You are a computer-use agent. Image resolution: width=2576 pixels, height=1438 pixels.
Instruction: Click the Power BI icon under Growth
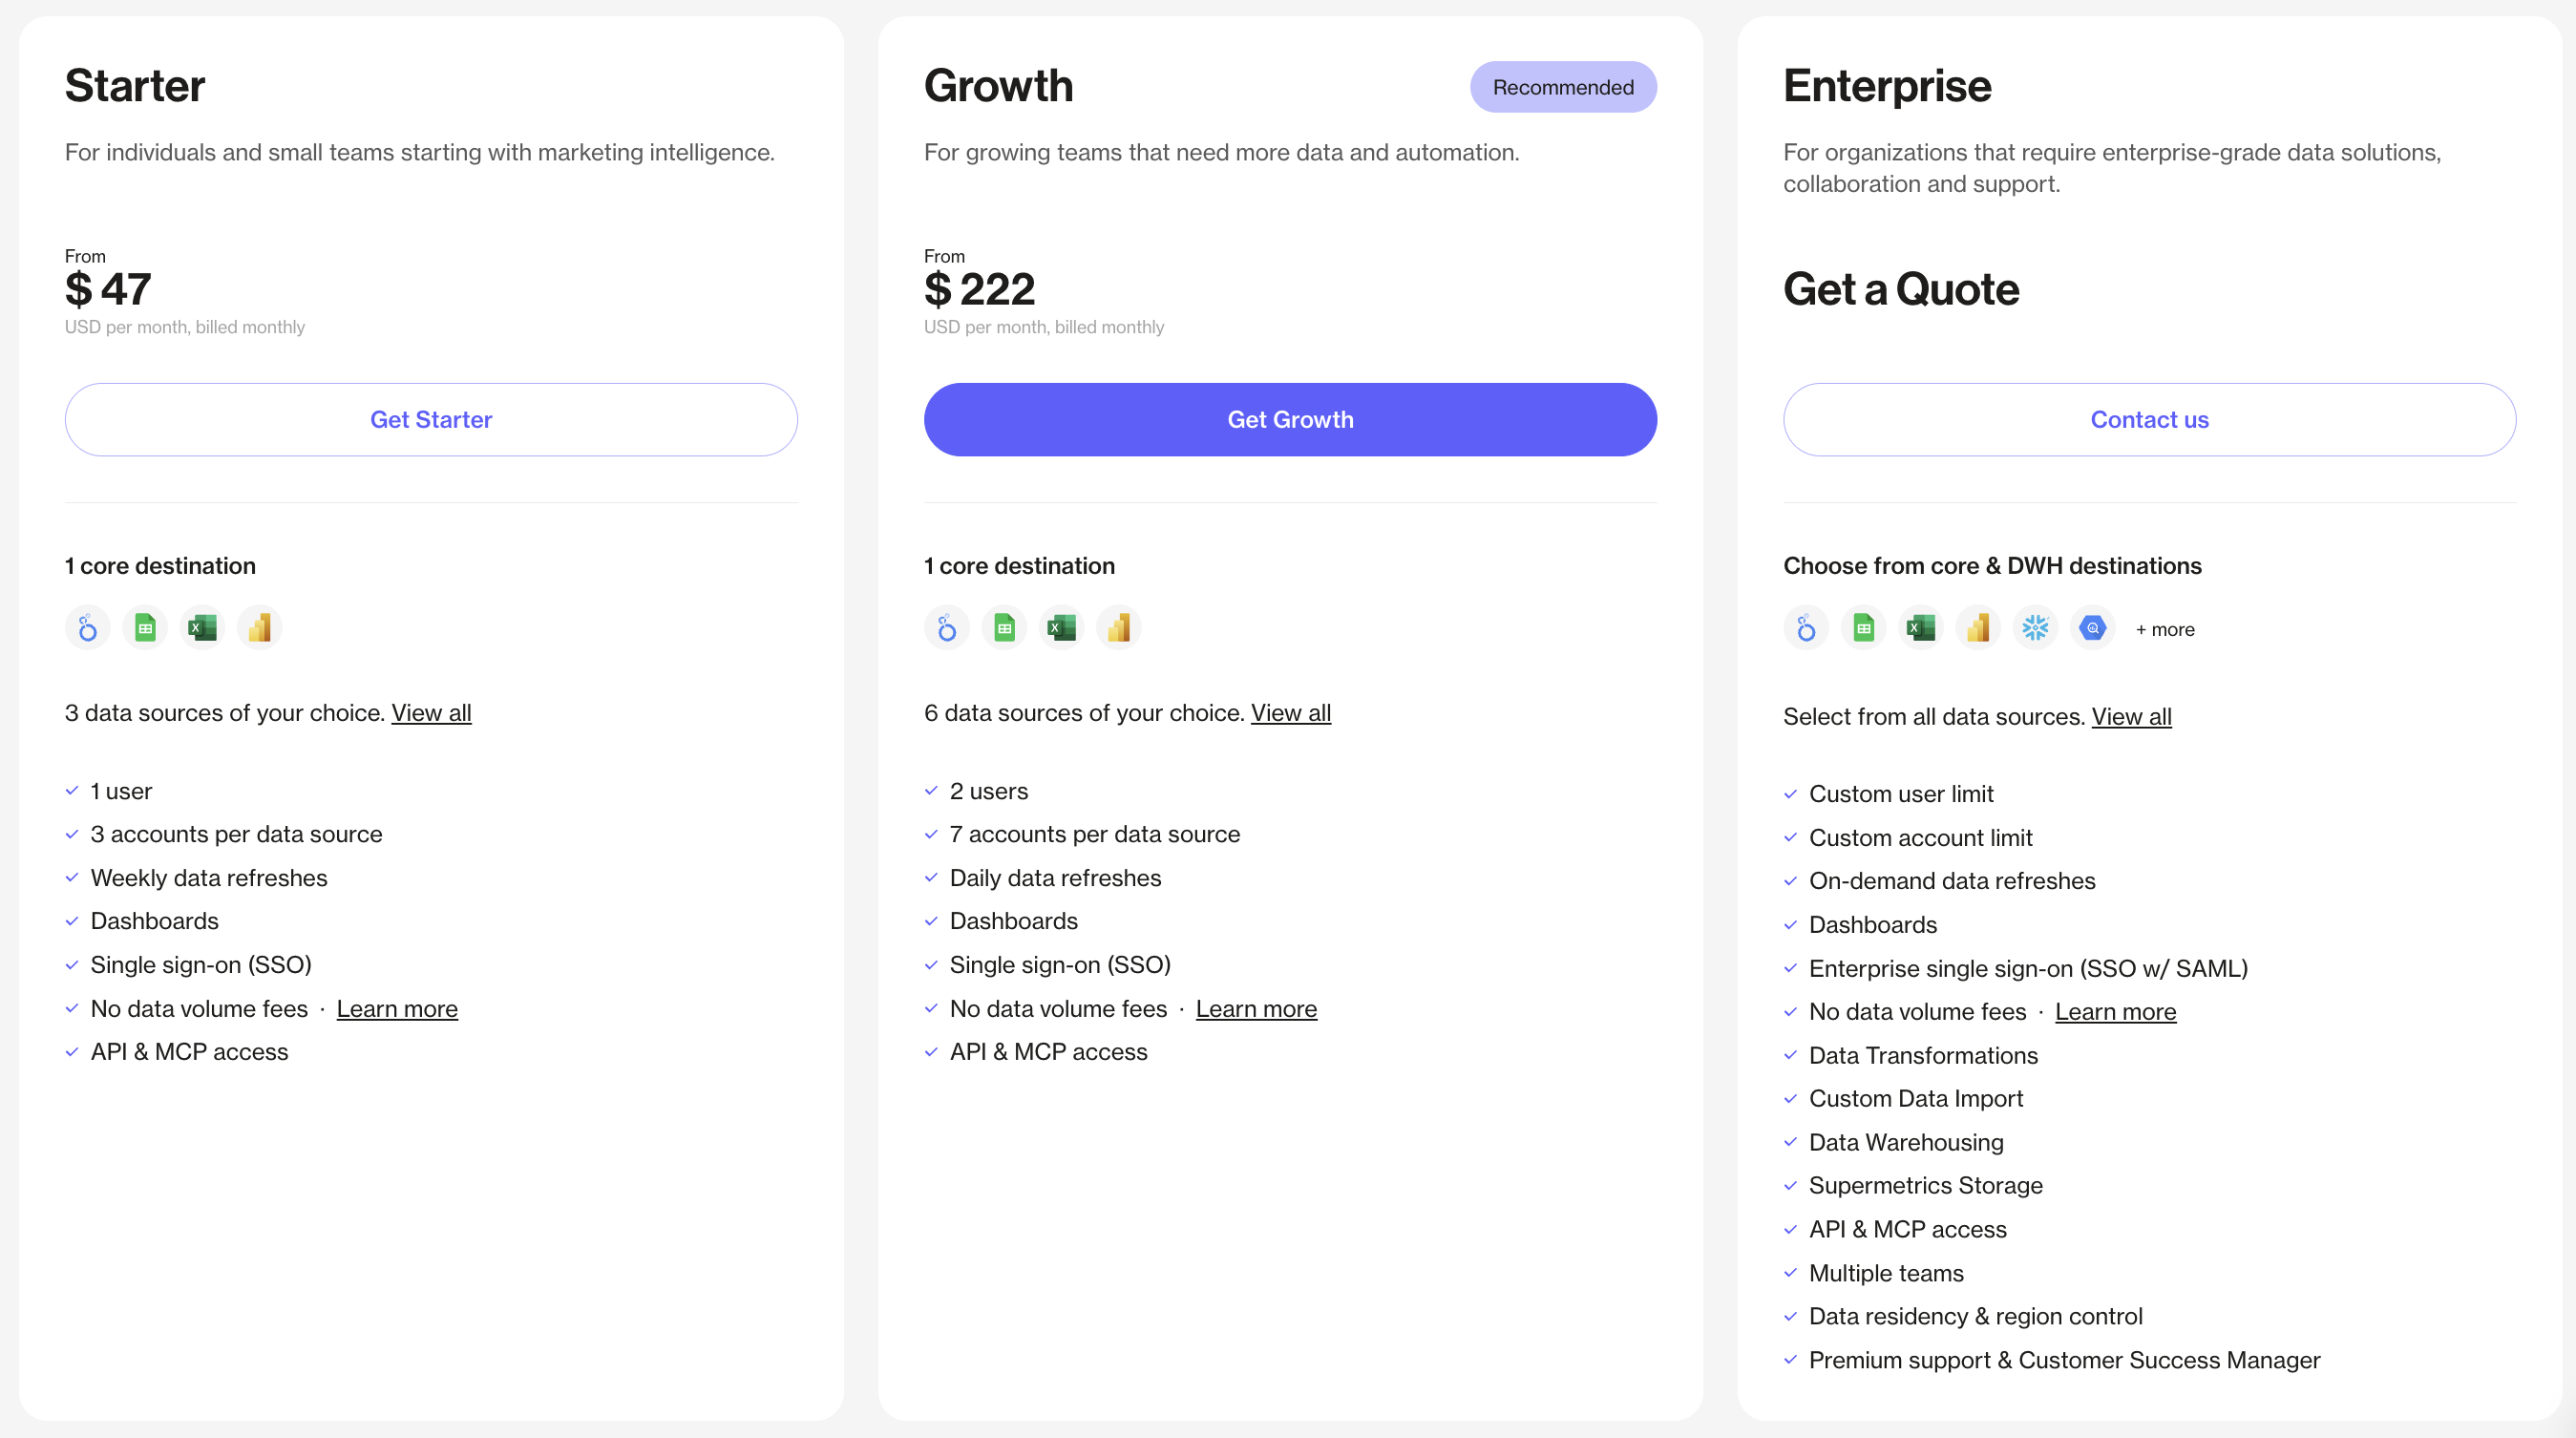click(x=1119, y=627)
